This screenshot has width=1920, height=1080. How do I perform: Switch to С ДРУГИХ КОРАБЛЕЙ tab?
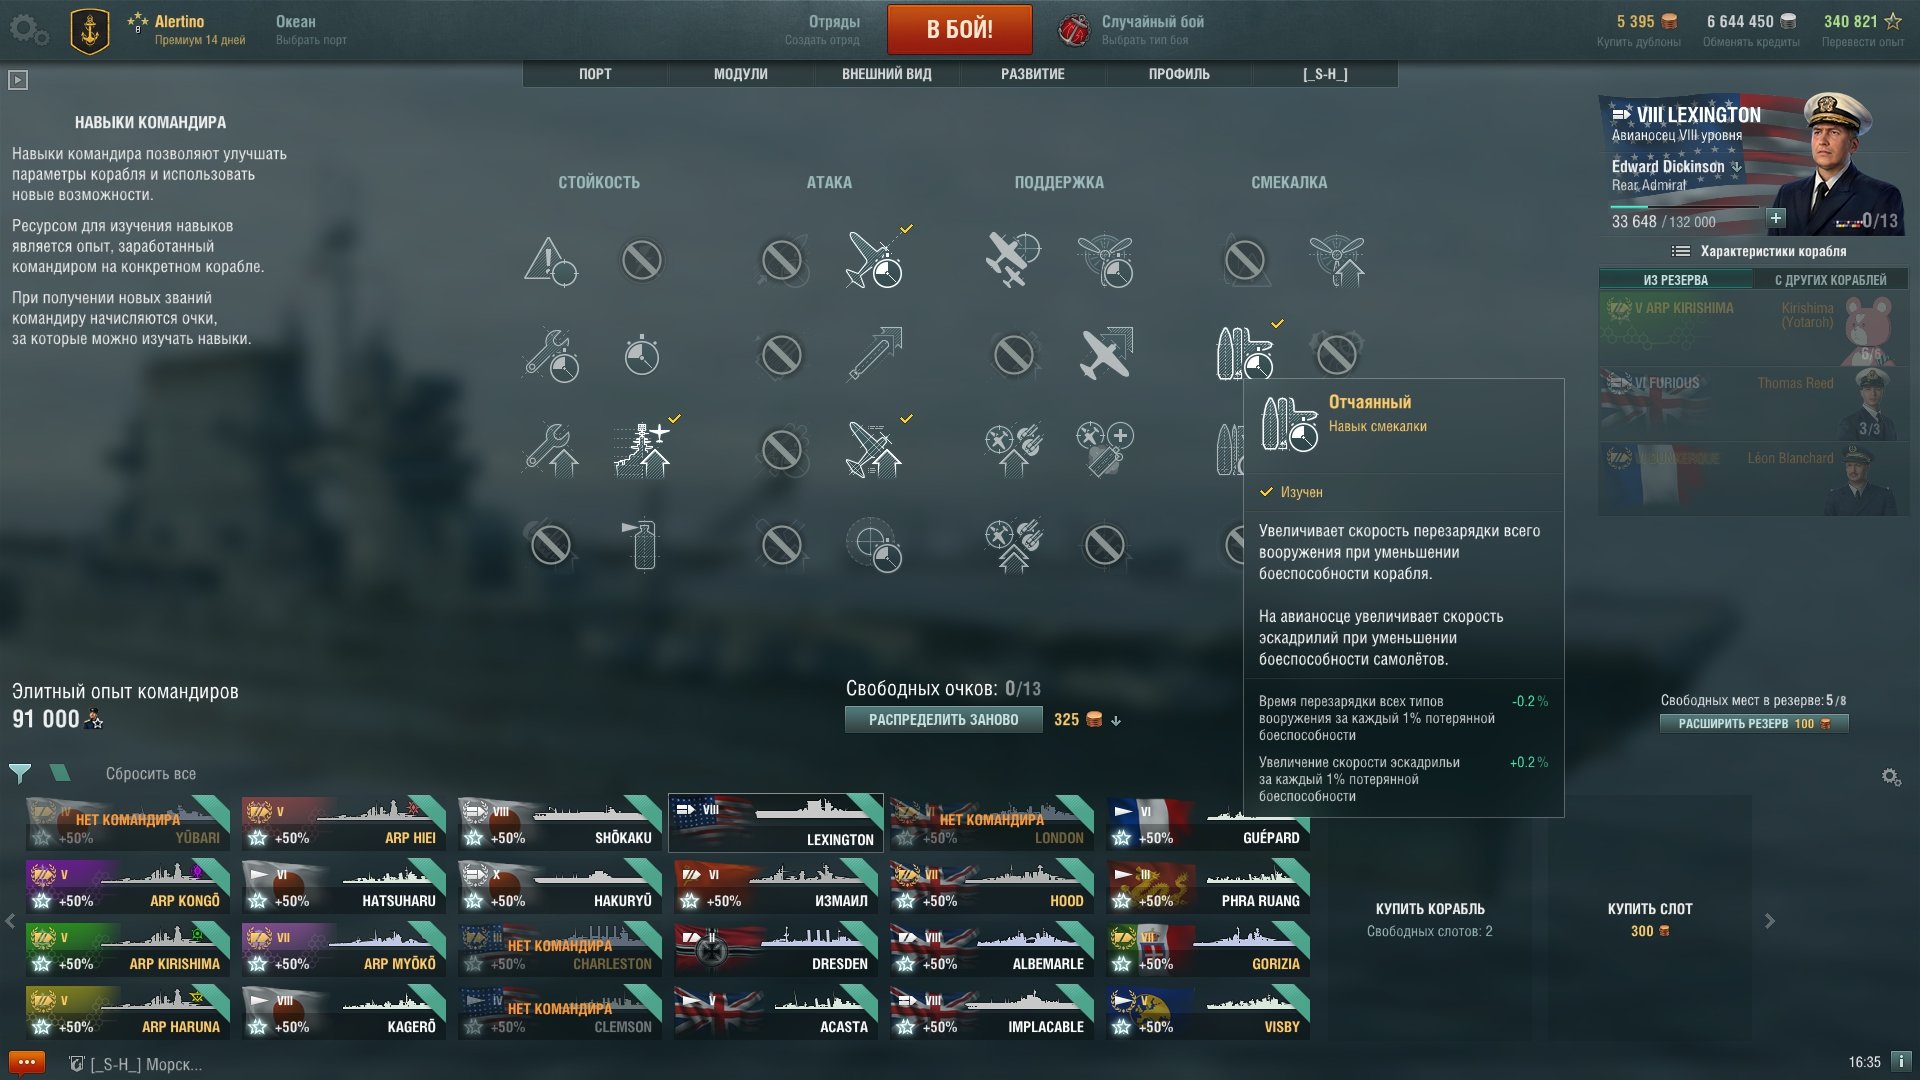[1830, 280]
